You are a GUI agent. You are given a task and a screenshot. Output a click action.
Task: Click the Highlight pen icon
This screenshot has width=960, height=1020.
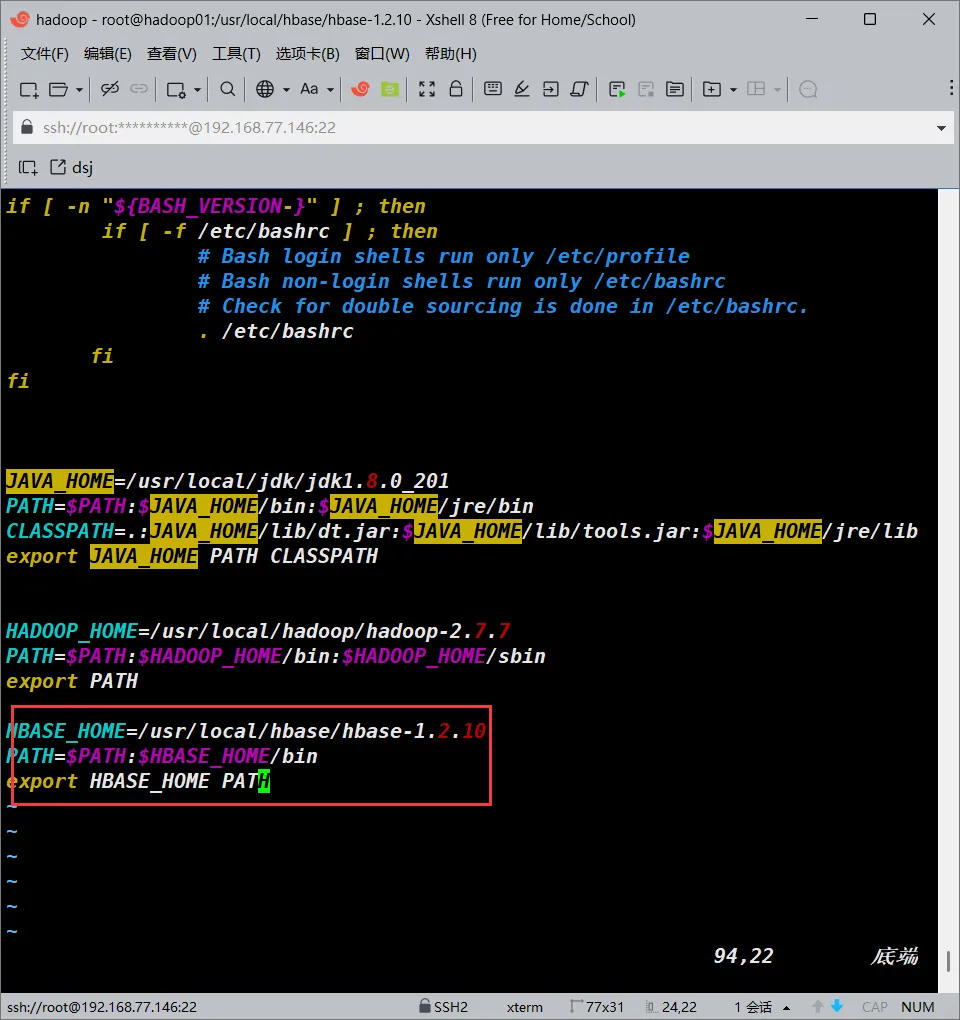coord(522,89)
